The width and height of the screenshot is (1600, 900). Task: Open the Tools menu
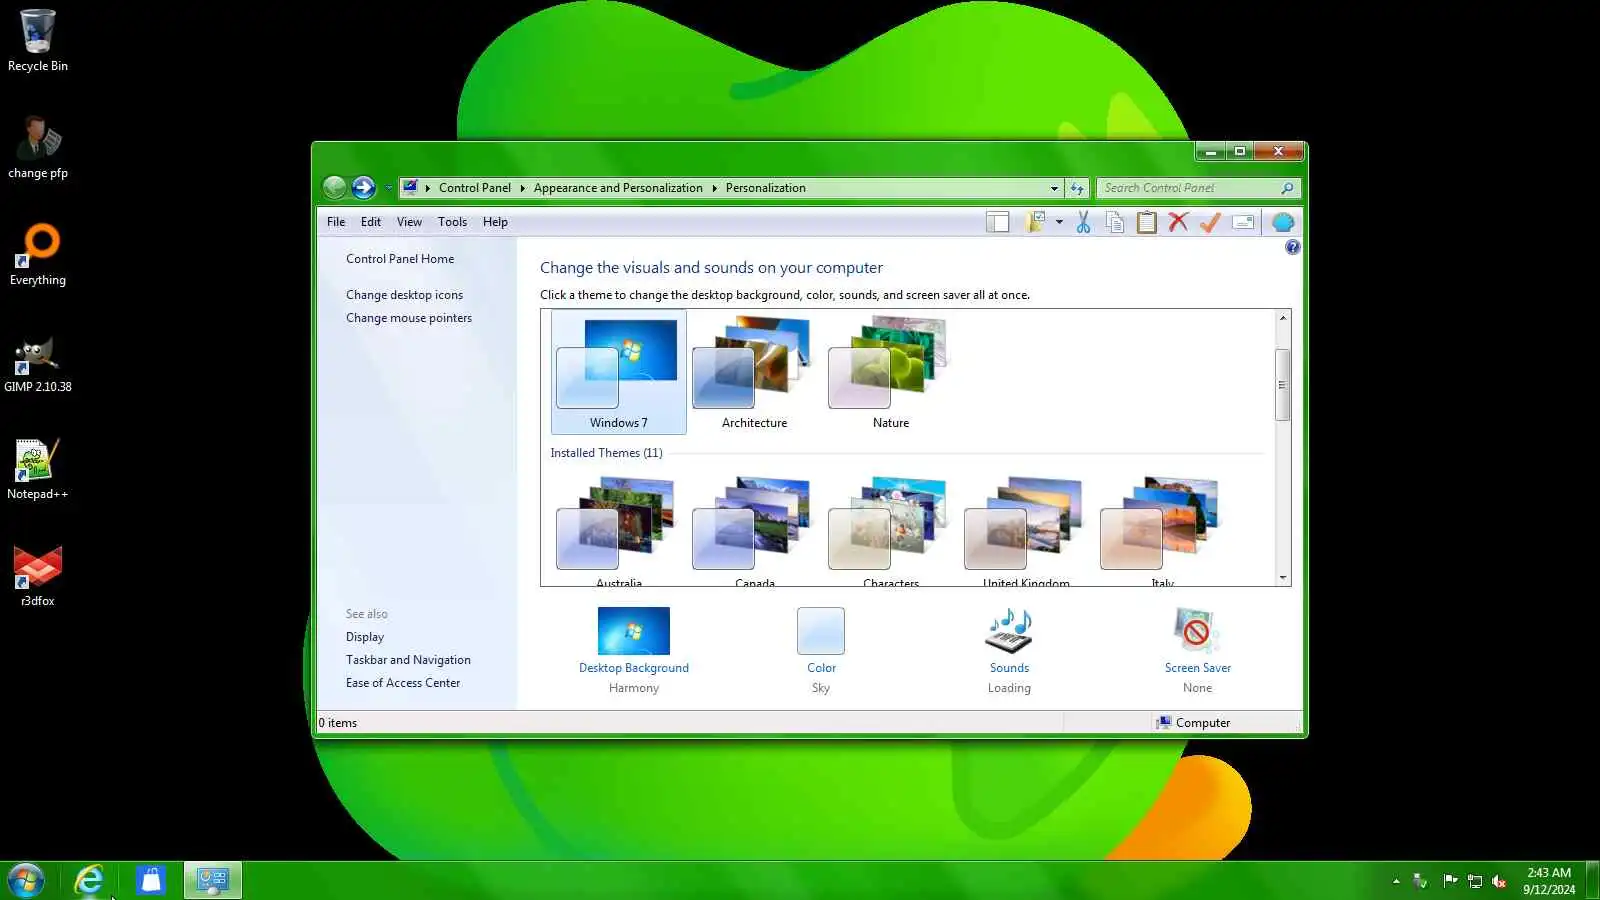click(x=452, y=222)
